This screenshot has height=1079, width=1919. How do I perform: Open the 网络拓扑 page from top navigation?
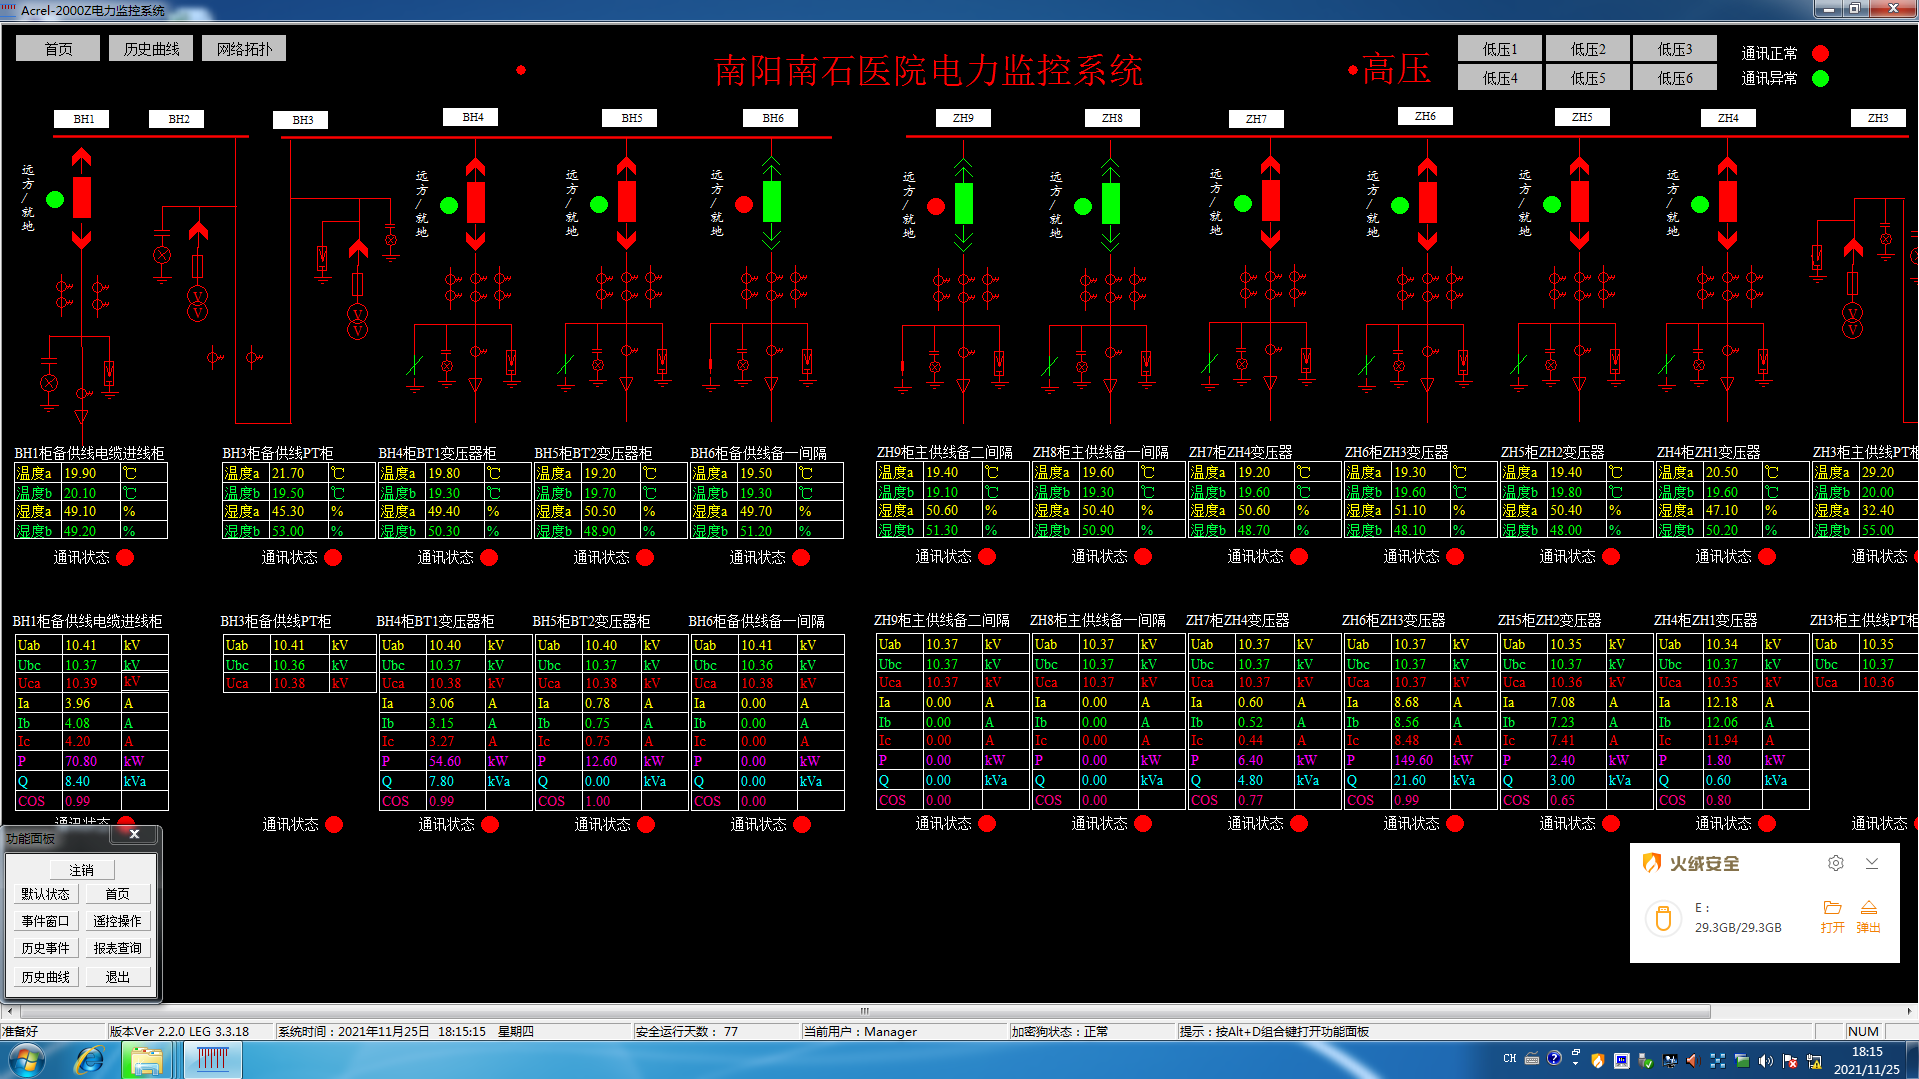pos(244,49)
